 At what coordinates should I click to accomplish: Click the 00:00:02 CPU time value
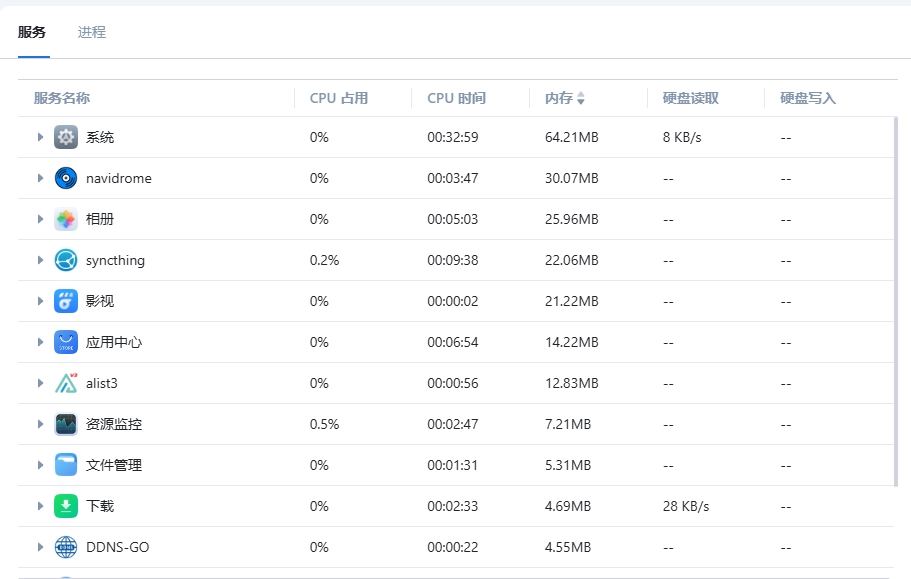pos(453,301)
